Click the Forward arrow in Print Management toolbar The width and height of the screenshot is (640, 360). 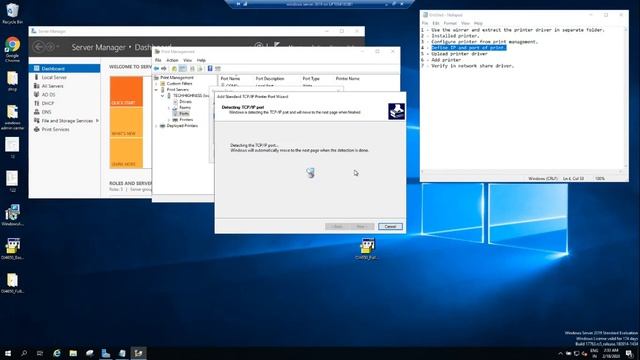tap(164, 69)
